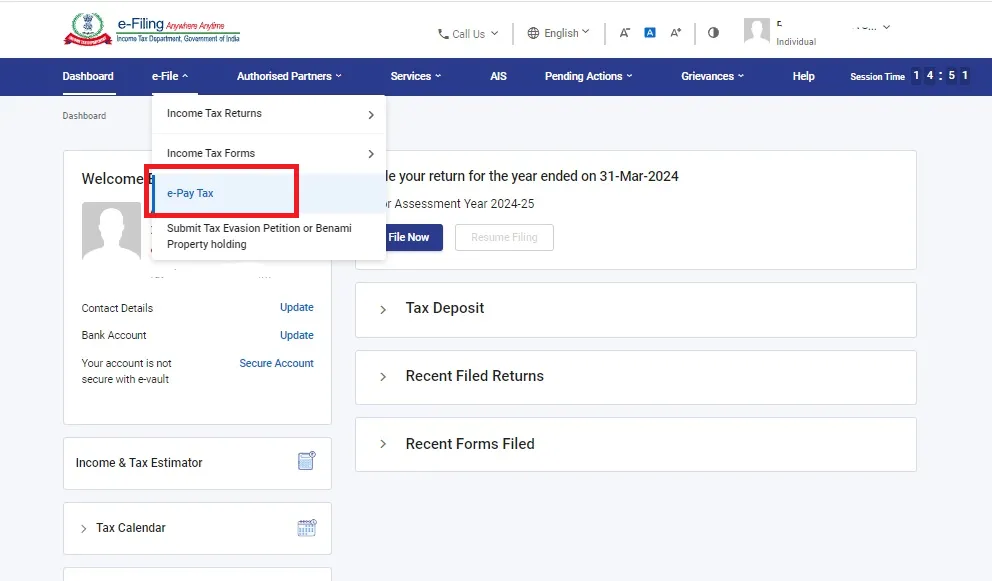The image size is (992, 581).
Task: Open the English language dropdown
Action: tap(558, 32)
